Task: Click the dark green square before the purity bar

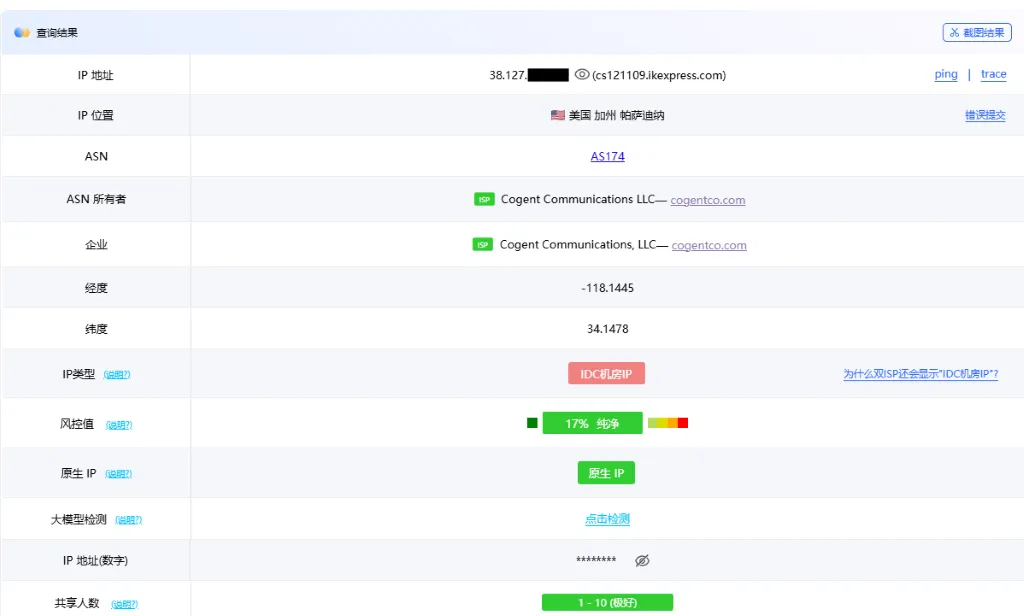Action: pos(531,422)
